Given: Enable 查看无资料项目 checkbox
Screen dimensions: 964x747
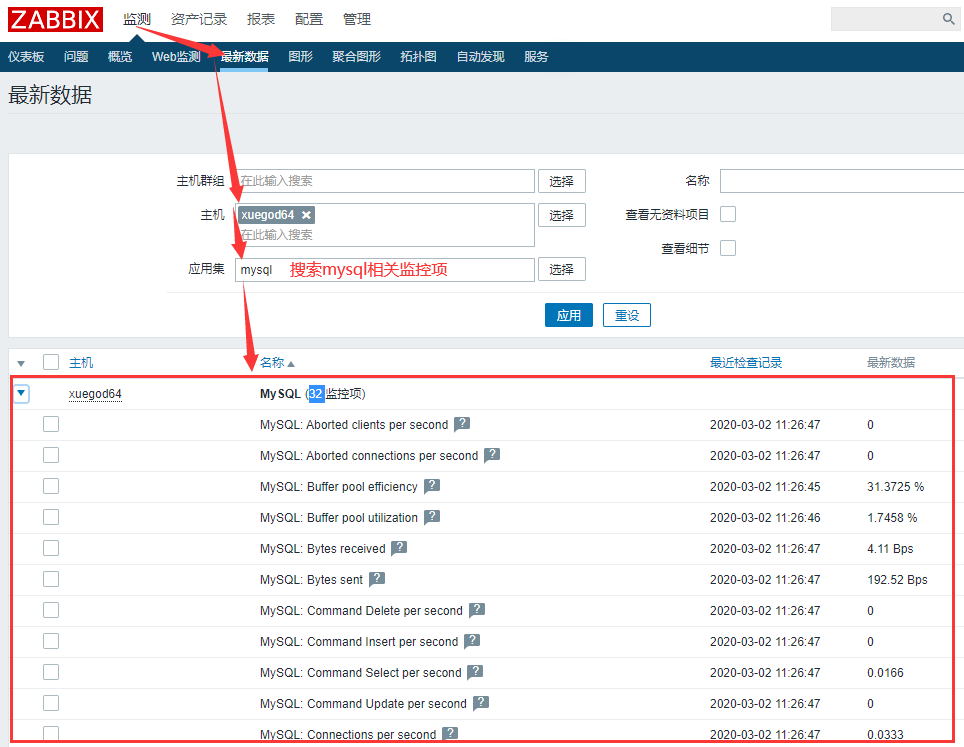Looking at the screenshot, I should (728, 214).
